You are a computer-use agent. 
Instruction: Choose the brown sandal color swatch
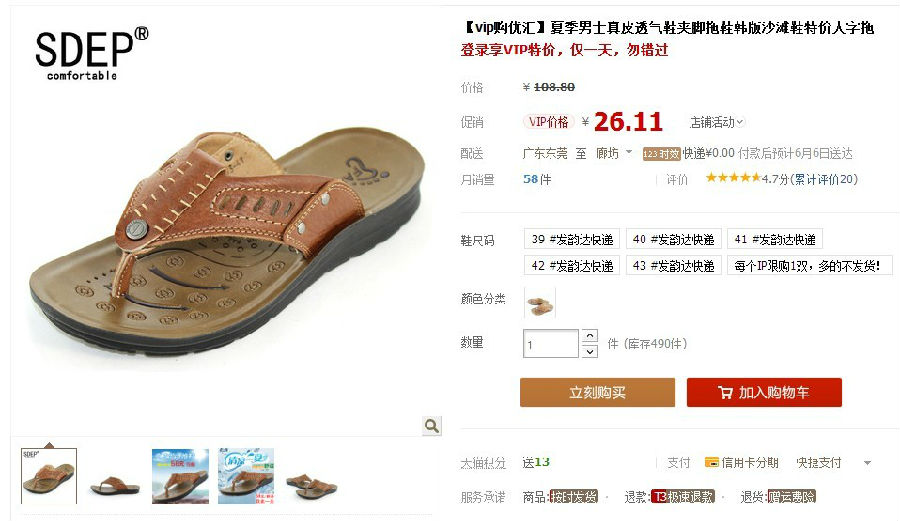point(540,303)
